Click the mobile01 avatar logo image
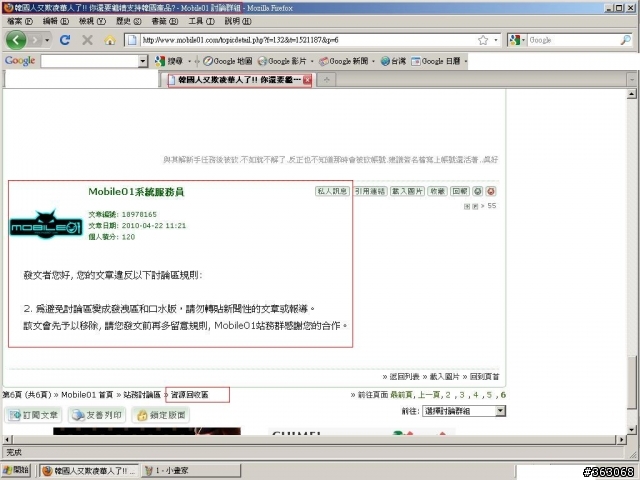The width and height of the screenshot is (640, 480). click(46, 224)
